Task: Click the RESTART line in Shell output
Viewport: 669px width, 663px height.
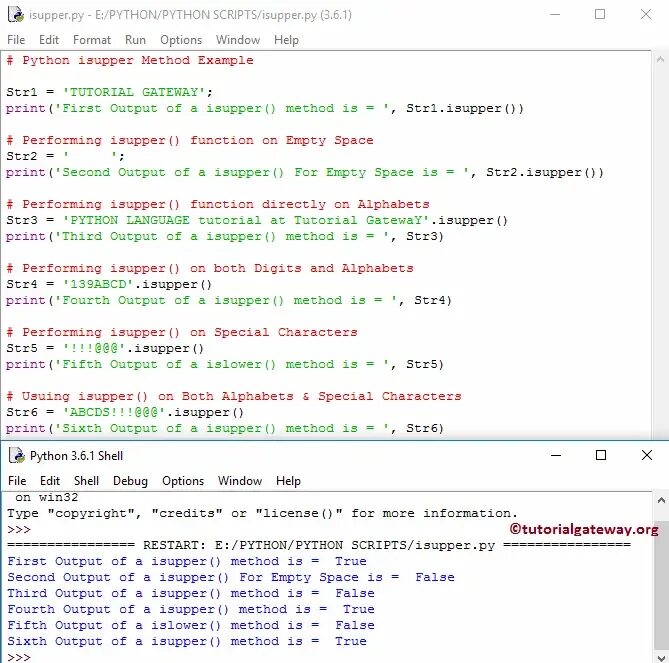Action: 319,545
